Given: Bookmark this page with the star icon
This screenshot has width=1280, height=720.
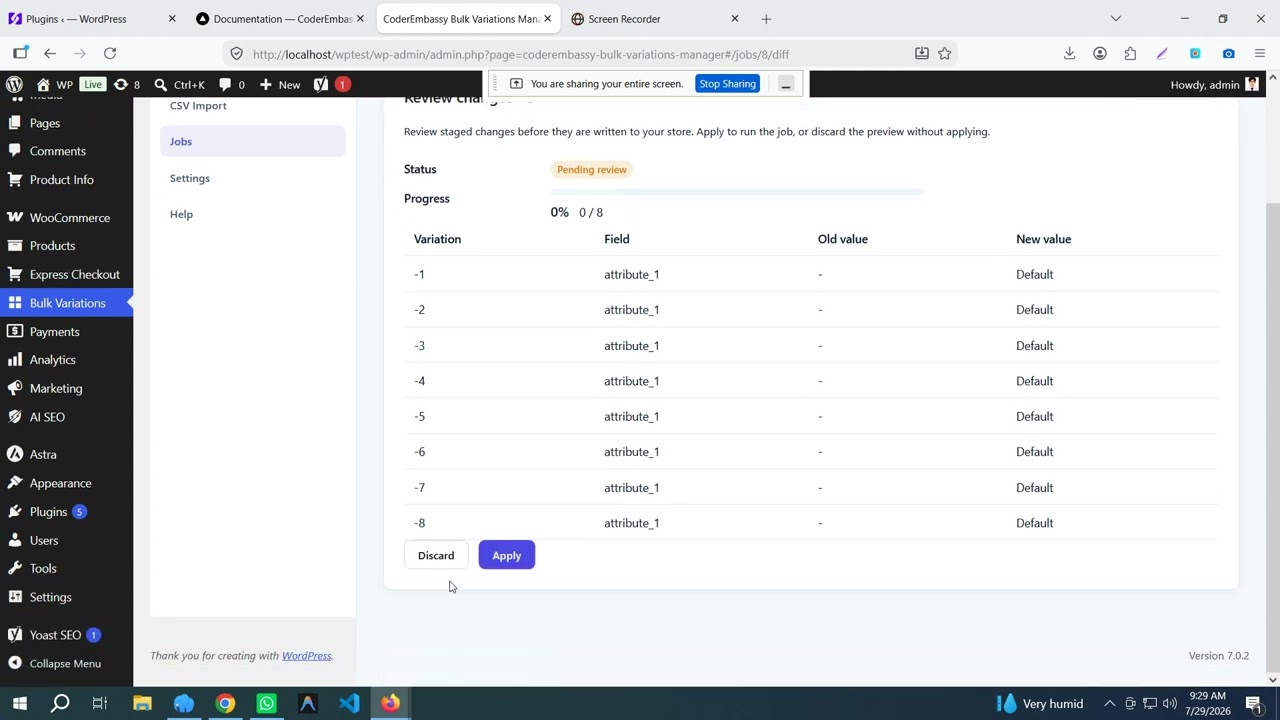Looking at the screenshot, I should pyautogui.click(x=944, y=54).
